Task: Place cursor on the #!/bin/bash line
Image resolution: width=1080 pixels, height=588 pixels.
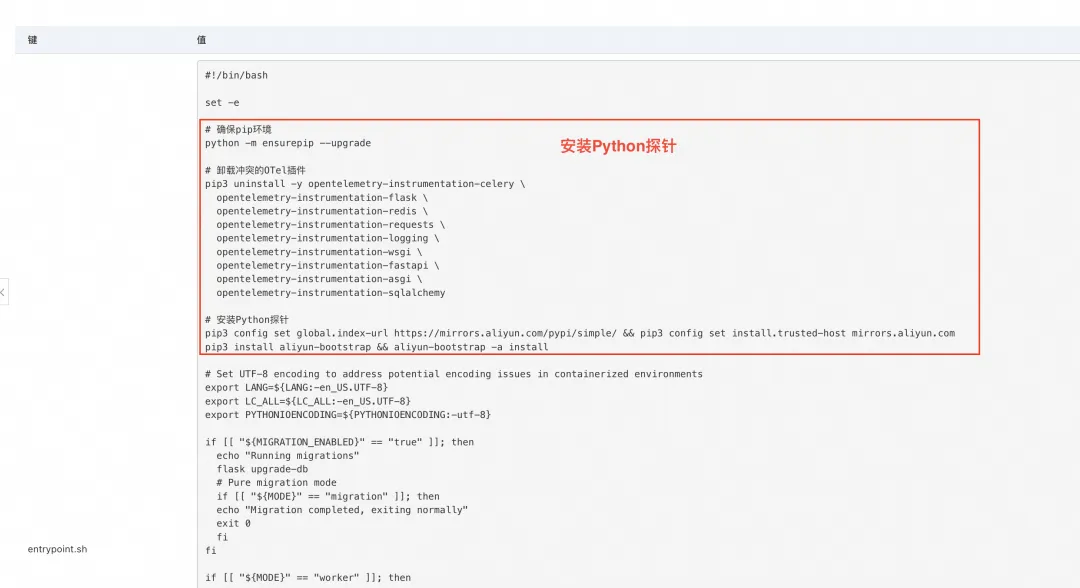Action: point(236,75)
